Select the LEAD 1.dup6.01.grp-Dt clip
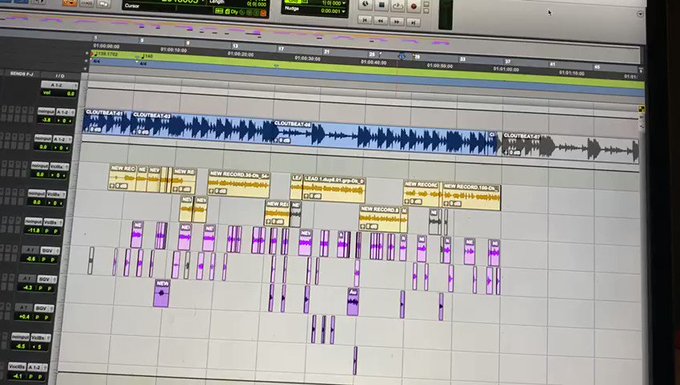The width and height of the screenshot is (680, 385). [334, 189]
